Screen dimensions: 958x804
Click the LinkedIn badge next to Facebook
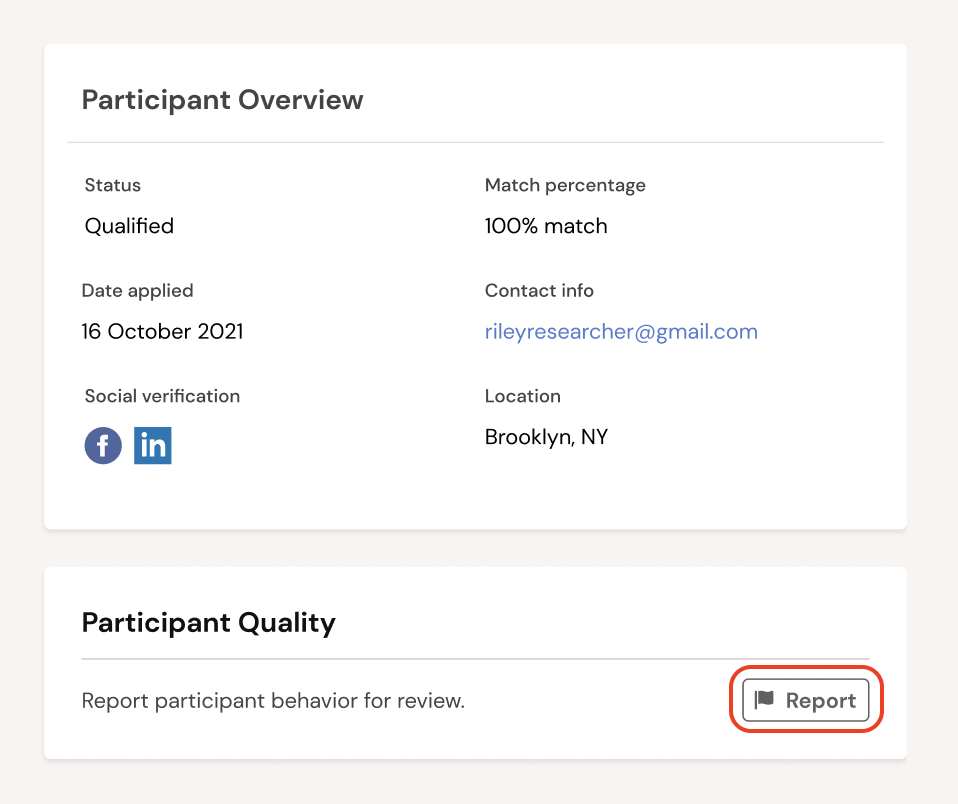point(153,445)
